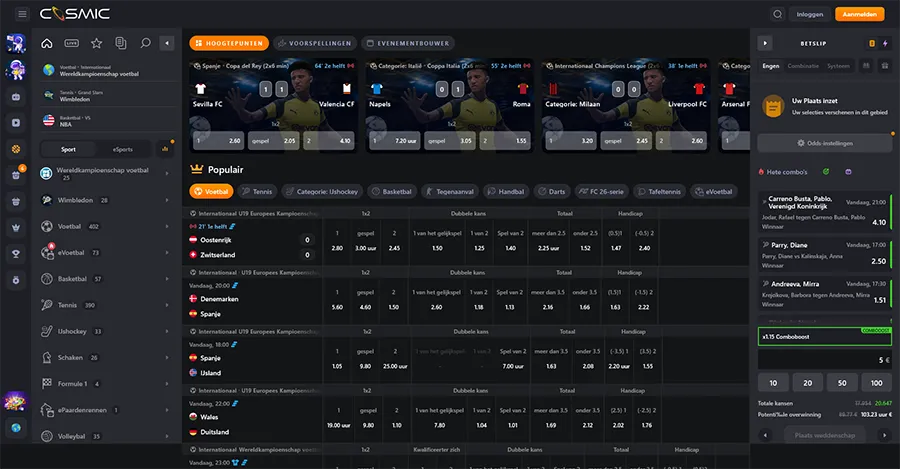Viewport: 900px width, 469px height.
Task: Click the globe language icon
Action: (15, 428)
